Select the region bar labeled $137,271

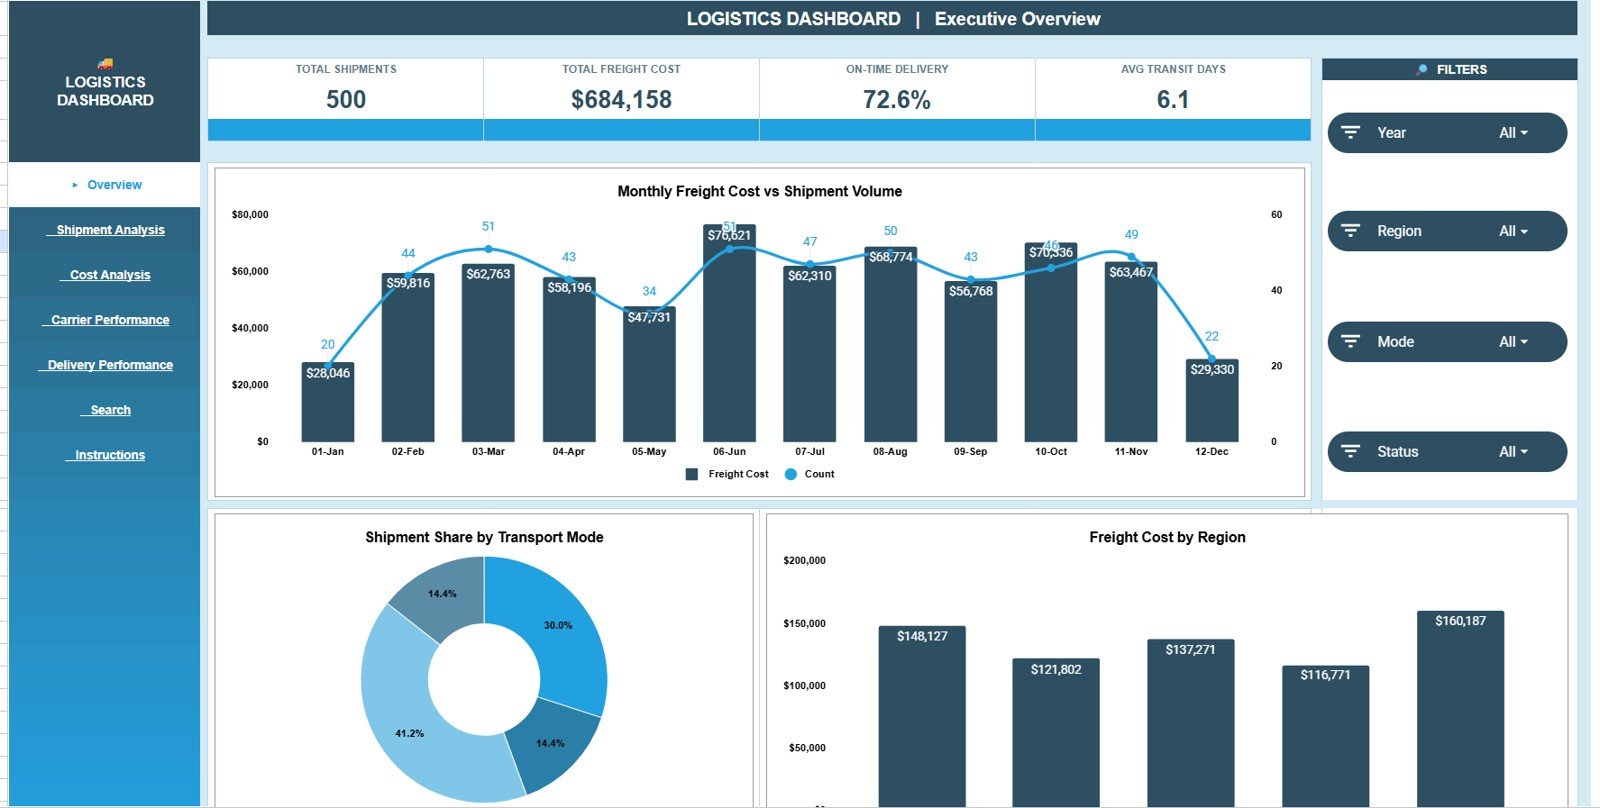[1190, 723]
